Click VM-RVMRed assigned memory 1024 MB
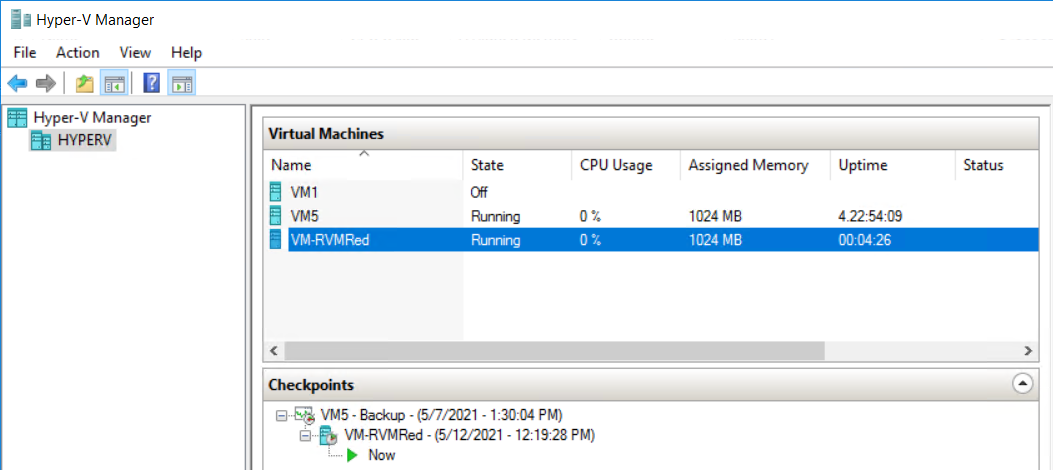The height and width of the screenshot is (470, 1053). coord(715,240)
